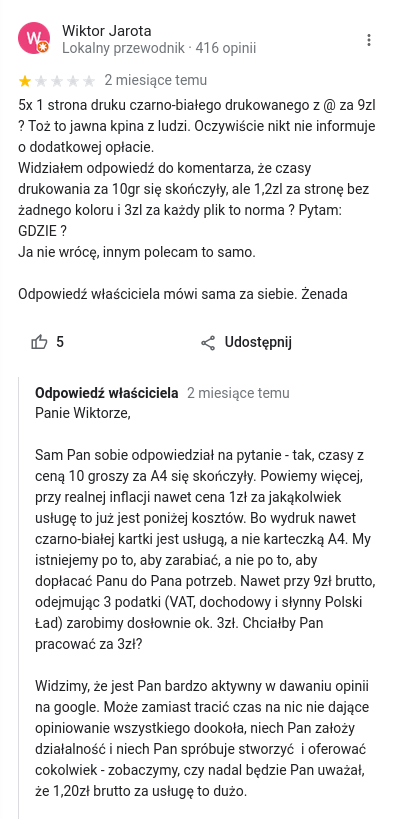Image resolution: width=395 pixels, height=819 pixels.
Task: Click the owner reply '2 miesiące temu' timestamp
Action: click(x=238, y=393)
